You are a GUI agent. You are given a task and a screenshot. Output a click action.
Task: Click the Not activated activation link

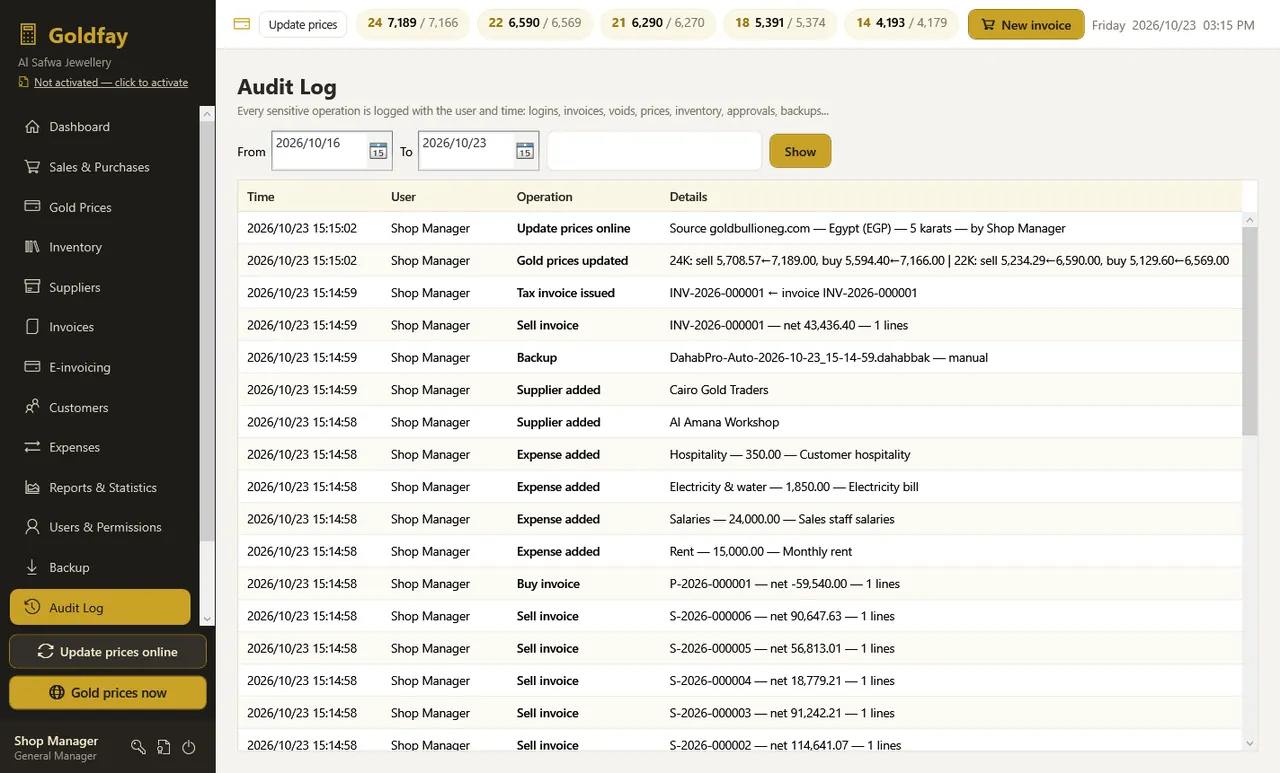111,82
